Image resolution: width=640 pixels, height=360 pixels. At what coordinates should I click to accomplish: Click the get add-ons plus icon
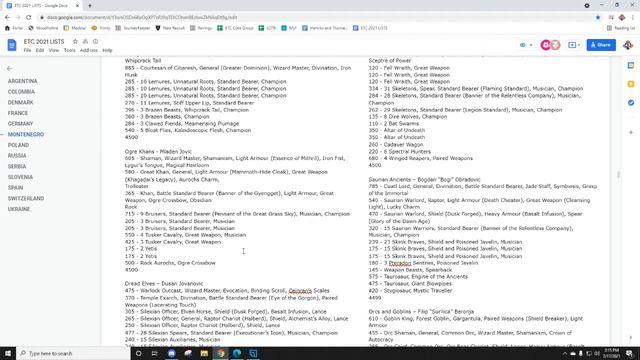pyautogui.click(x=631, y=132)
